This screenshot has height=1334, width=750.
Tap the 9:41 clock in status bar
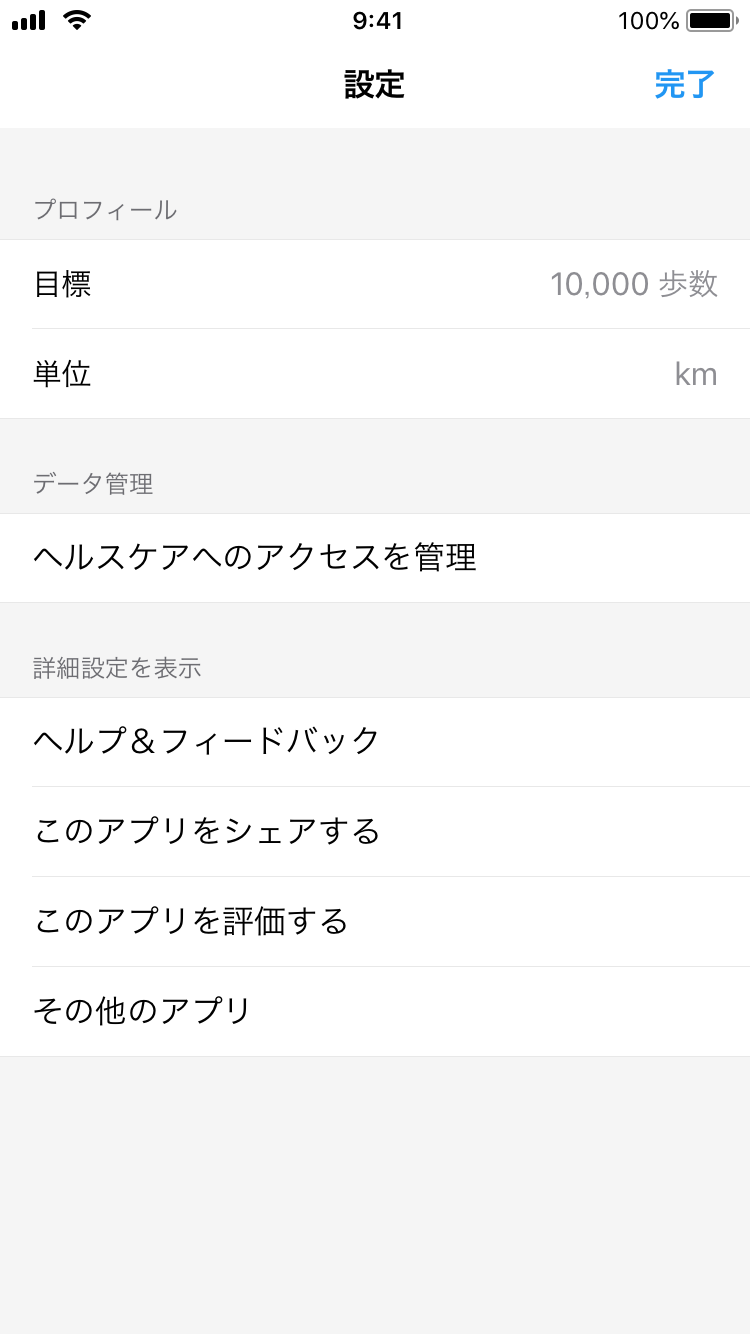click(x=377, y=20)
